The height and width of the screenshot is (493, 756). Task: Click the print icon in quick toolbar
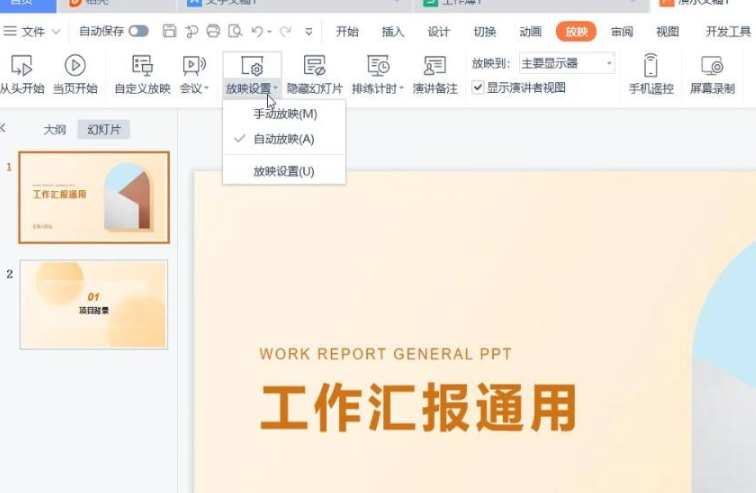click(213, 31)
